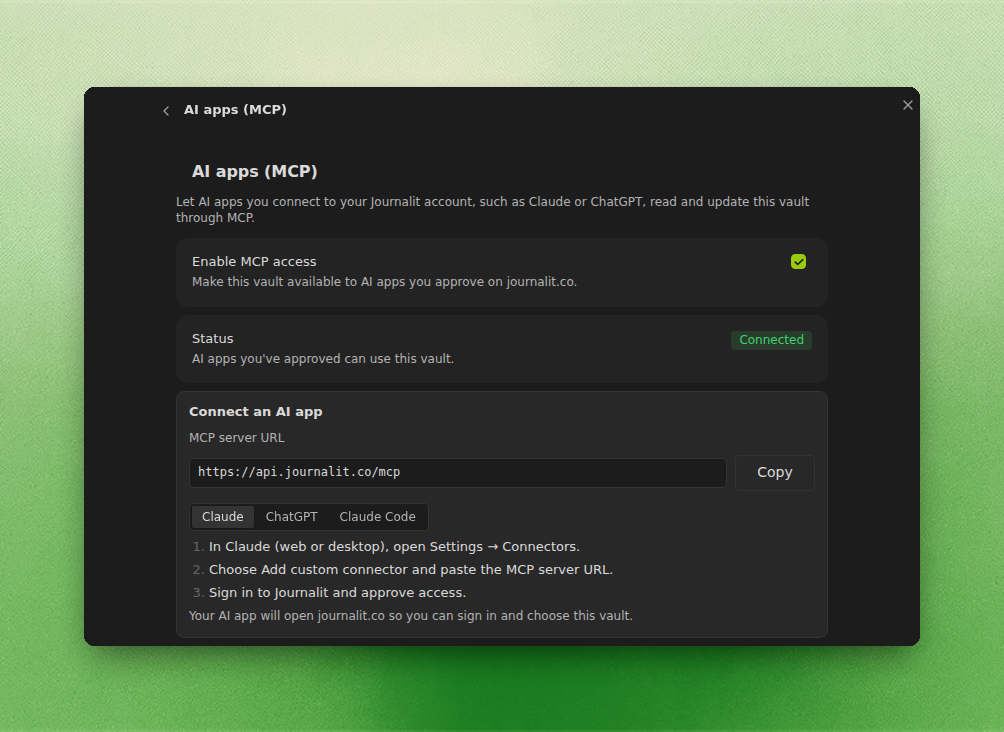Select the MCP server URL field
Screen dimensions: 1004x732
pyautogui.click(x=457, y=473)
